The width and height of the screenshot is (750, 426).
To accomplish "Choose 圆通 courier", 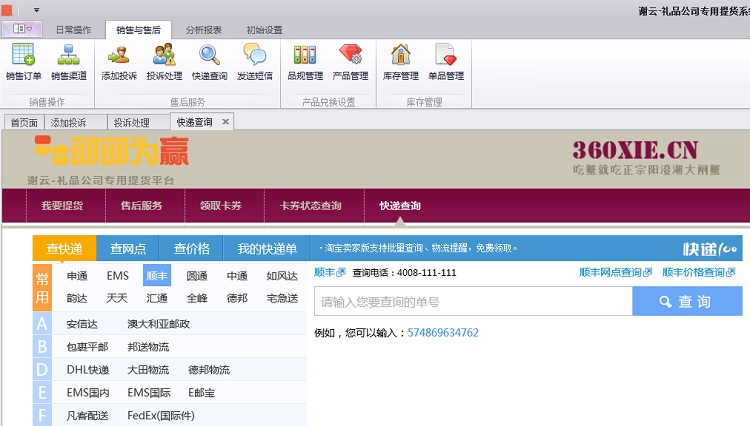I will click(x=197, y=276).
